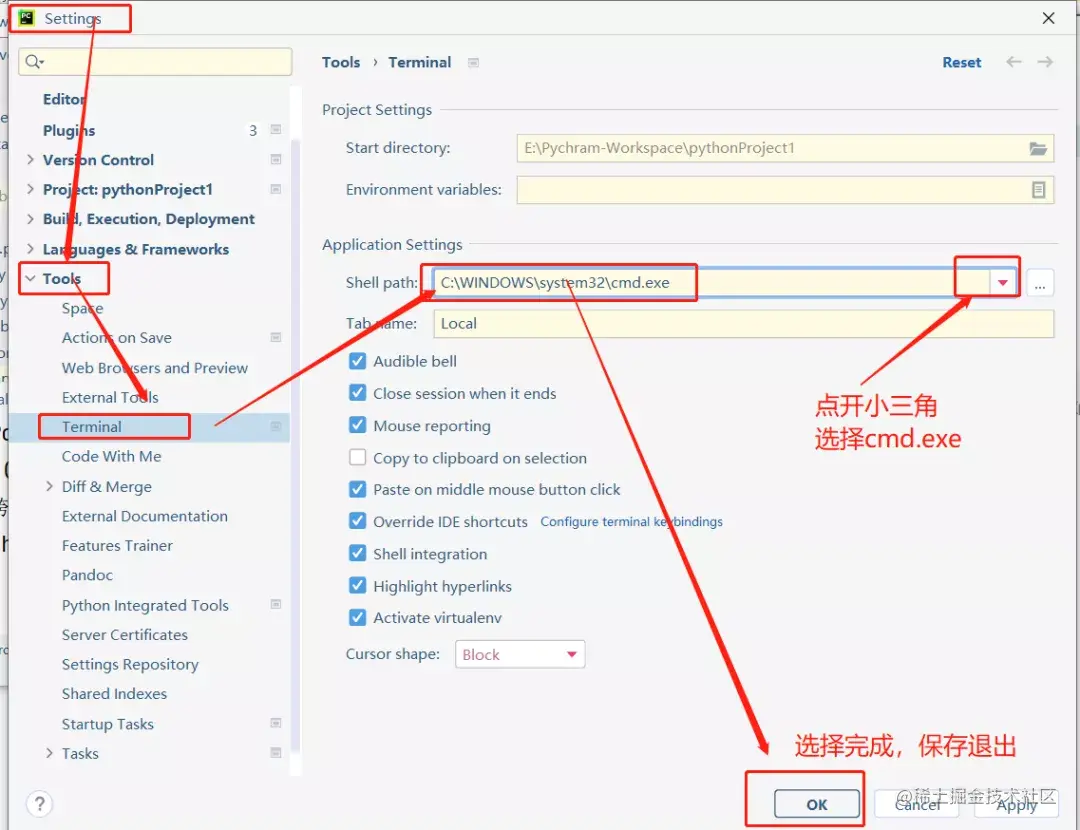Click the project marker icon beside Python Integrated Tools

[276, 604]
